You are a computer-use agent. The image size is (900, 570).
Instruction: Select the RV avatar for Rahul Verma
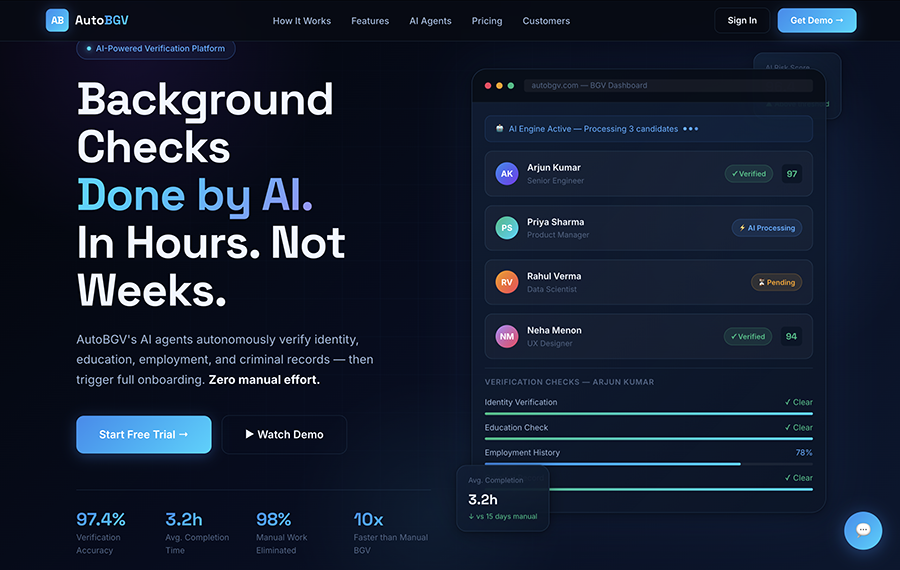507,282
